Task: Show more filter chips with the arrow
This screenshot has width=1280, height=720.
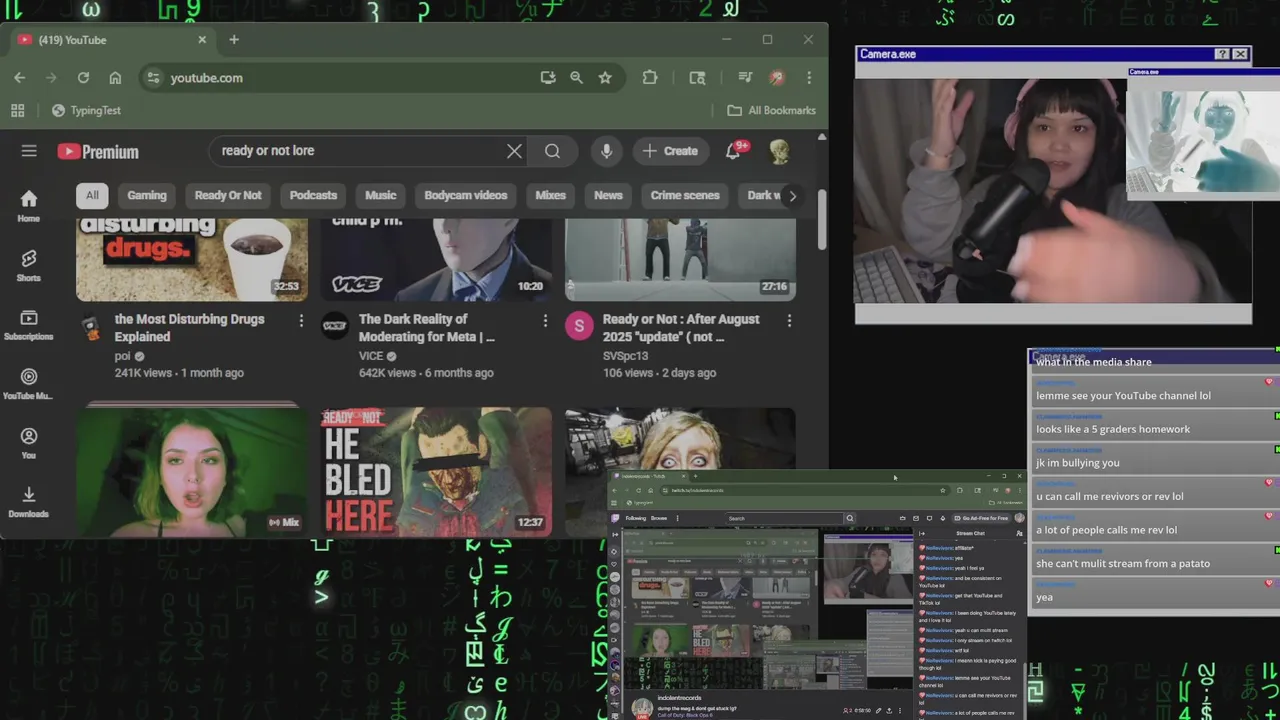Action: pyautogui.click(x=792, y=196)
